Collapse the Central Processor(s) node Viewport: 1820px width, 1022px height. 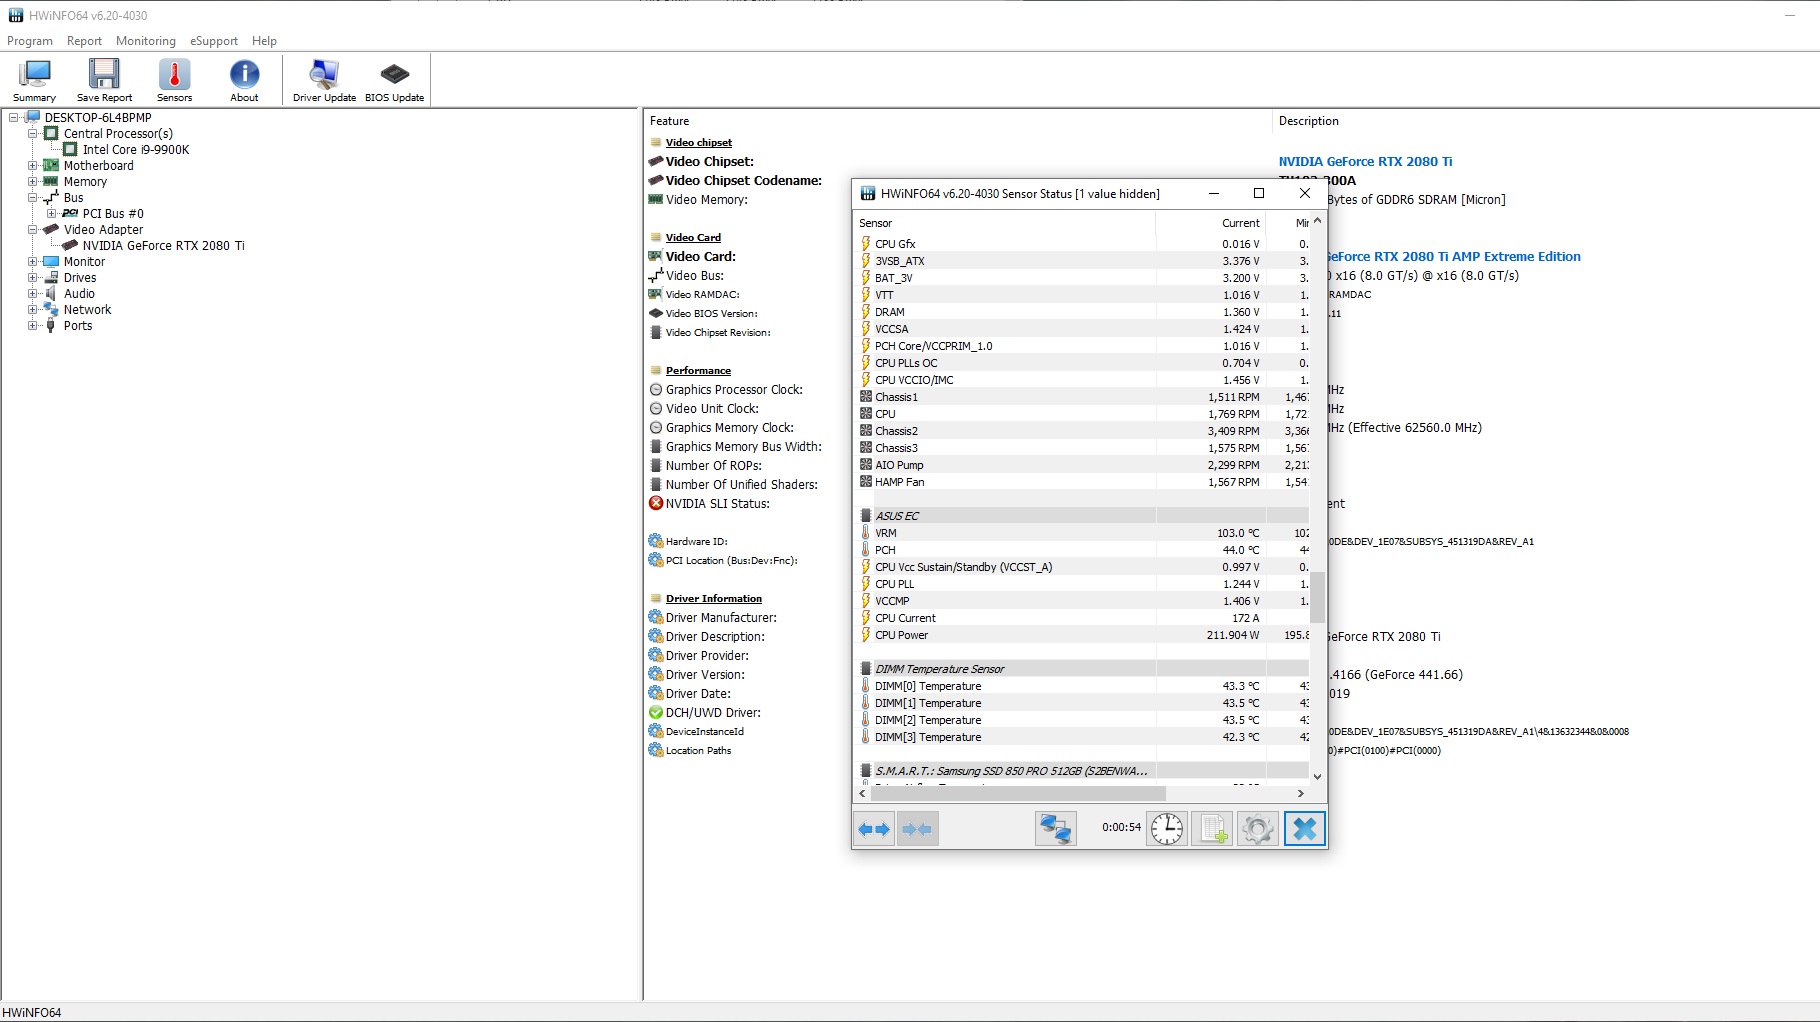tap(33, 134)
